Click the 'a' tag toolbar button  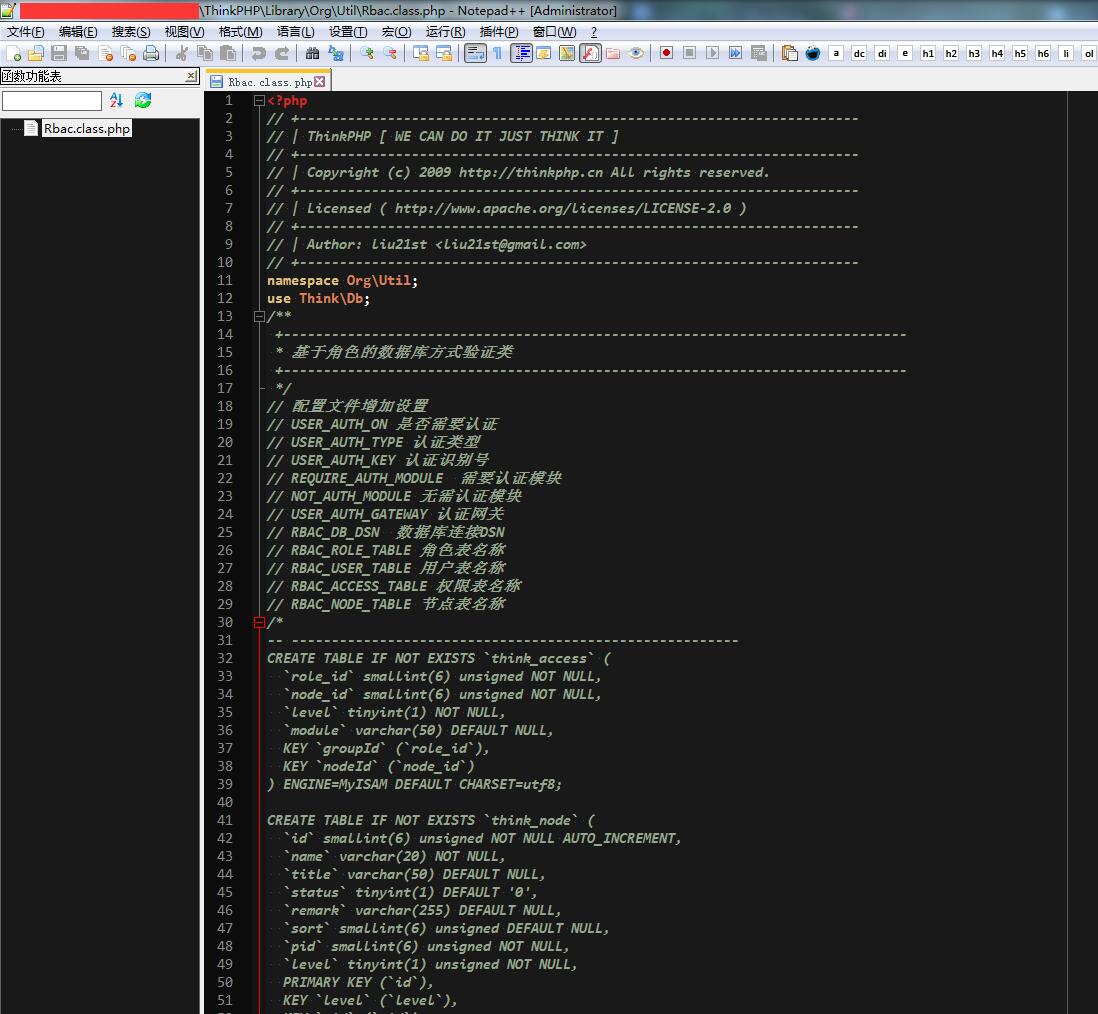point(836,53)
